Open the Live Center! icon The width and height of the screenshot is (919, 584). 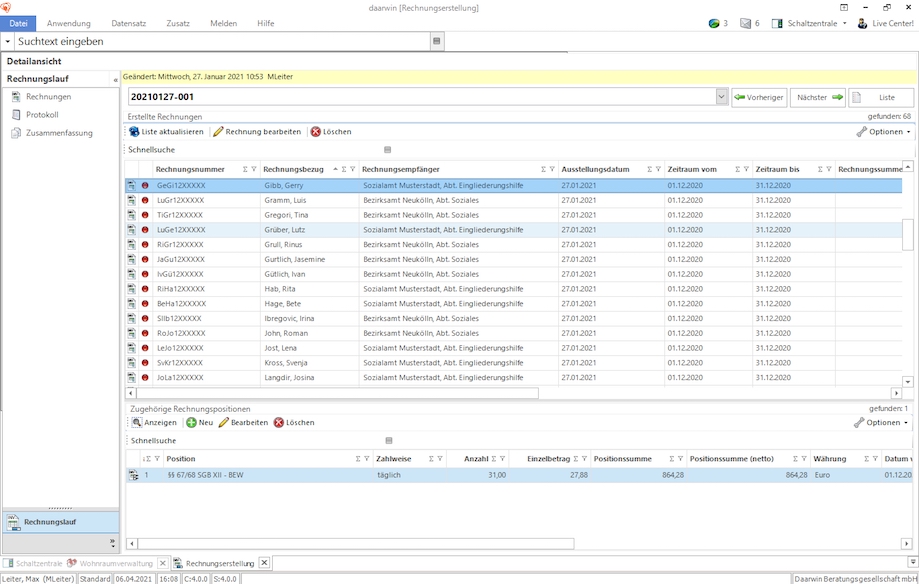tap(863, 23)
